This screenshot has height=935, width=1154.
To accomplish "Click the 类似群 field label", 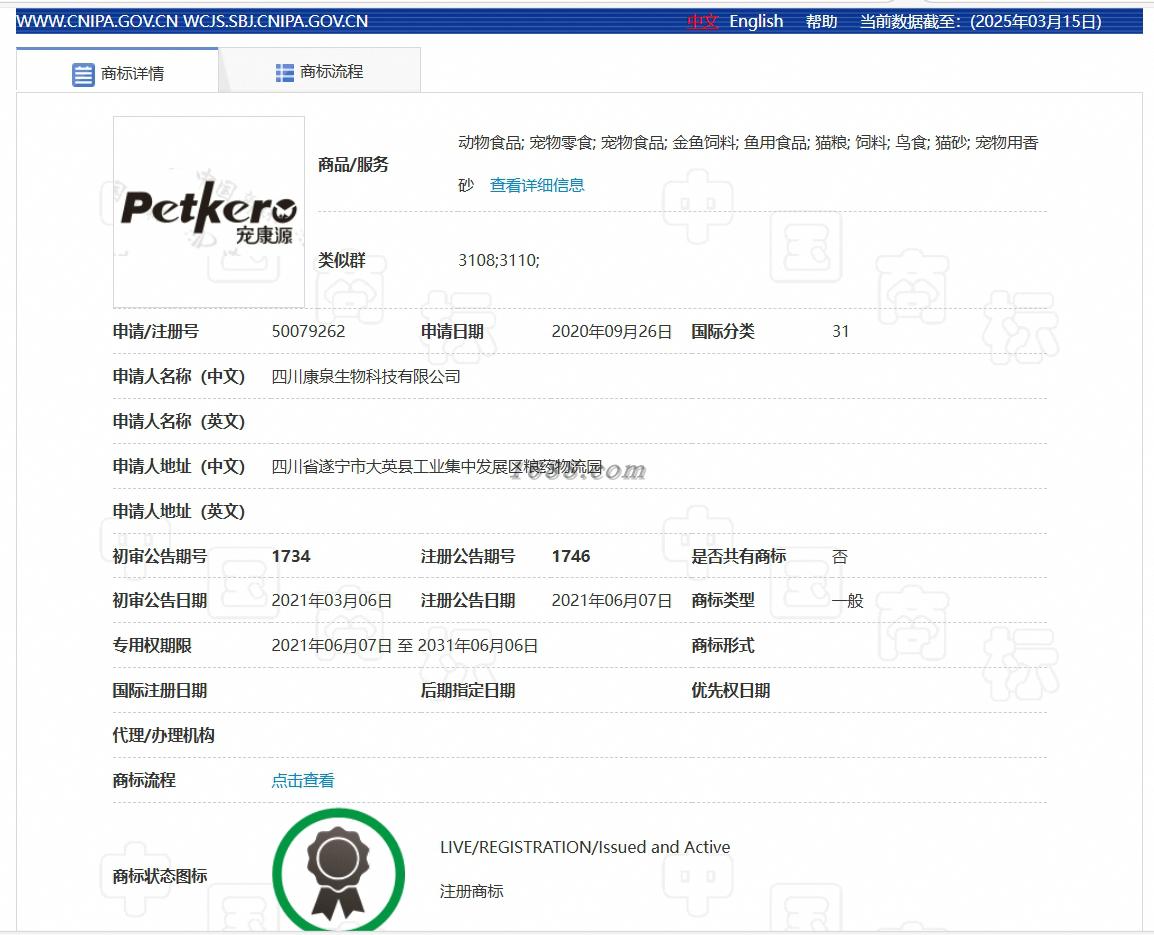I will tap(341, 261).
